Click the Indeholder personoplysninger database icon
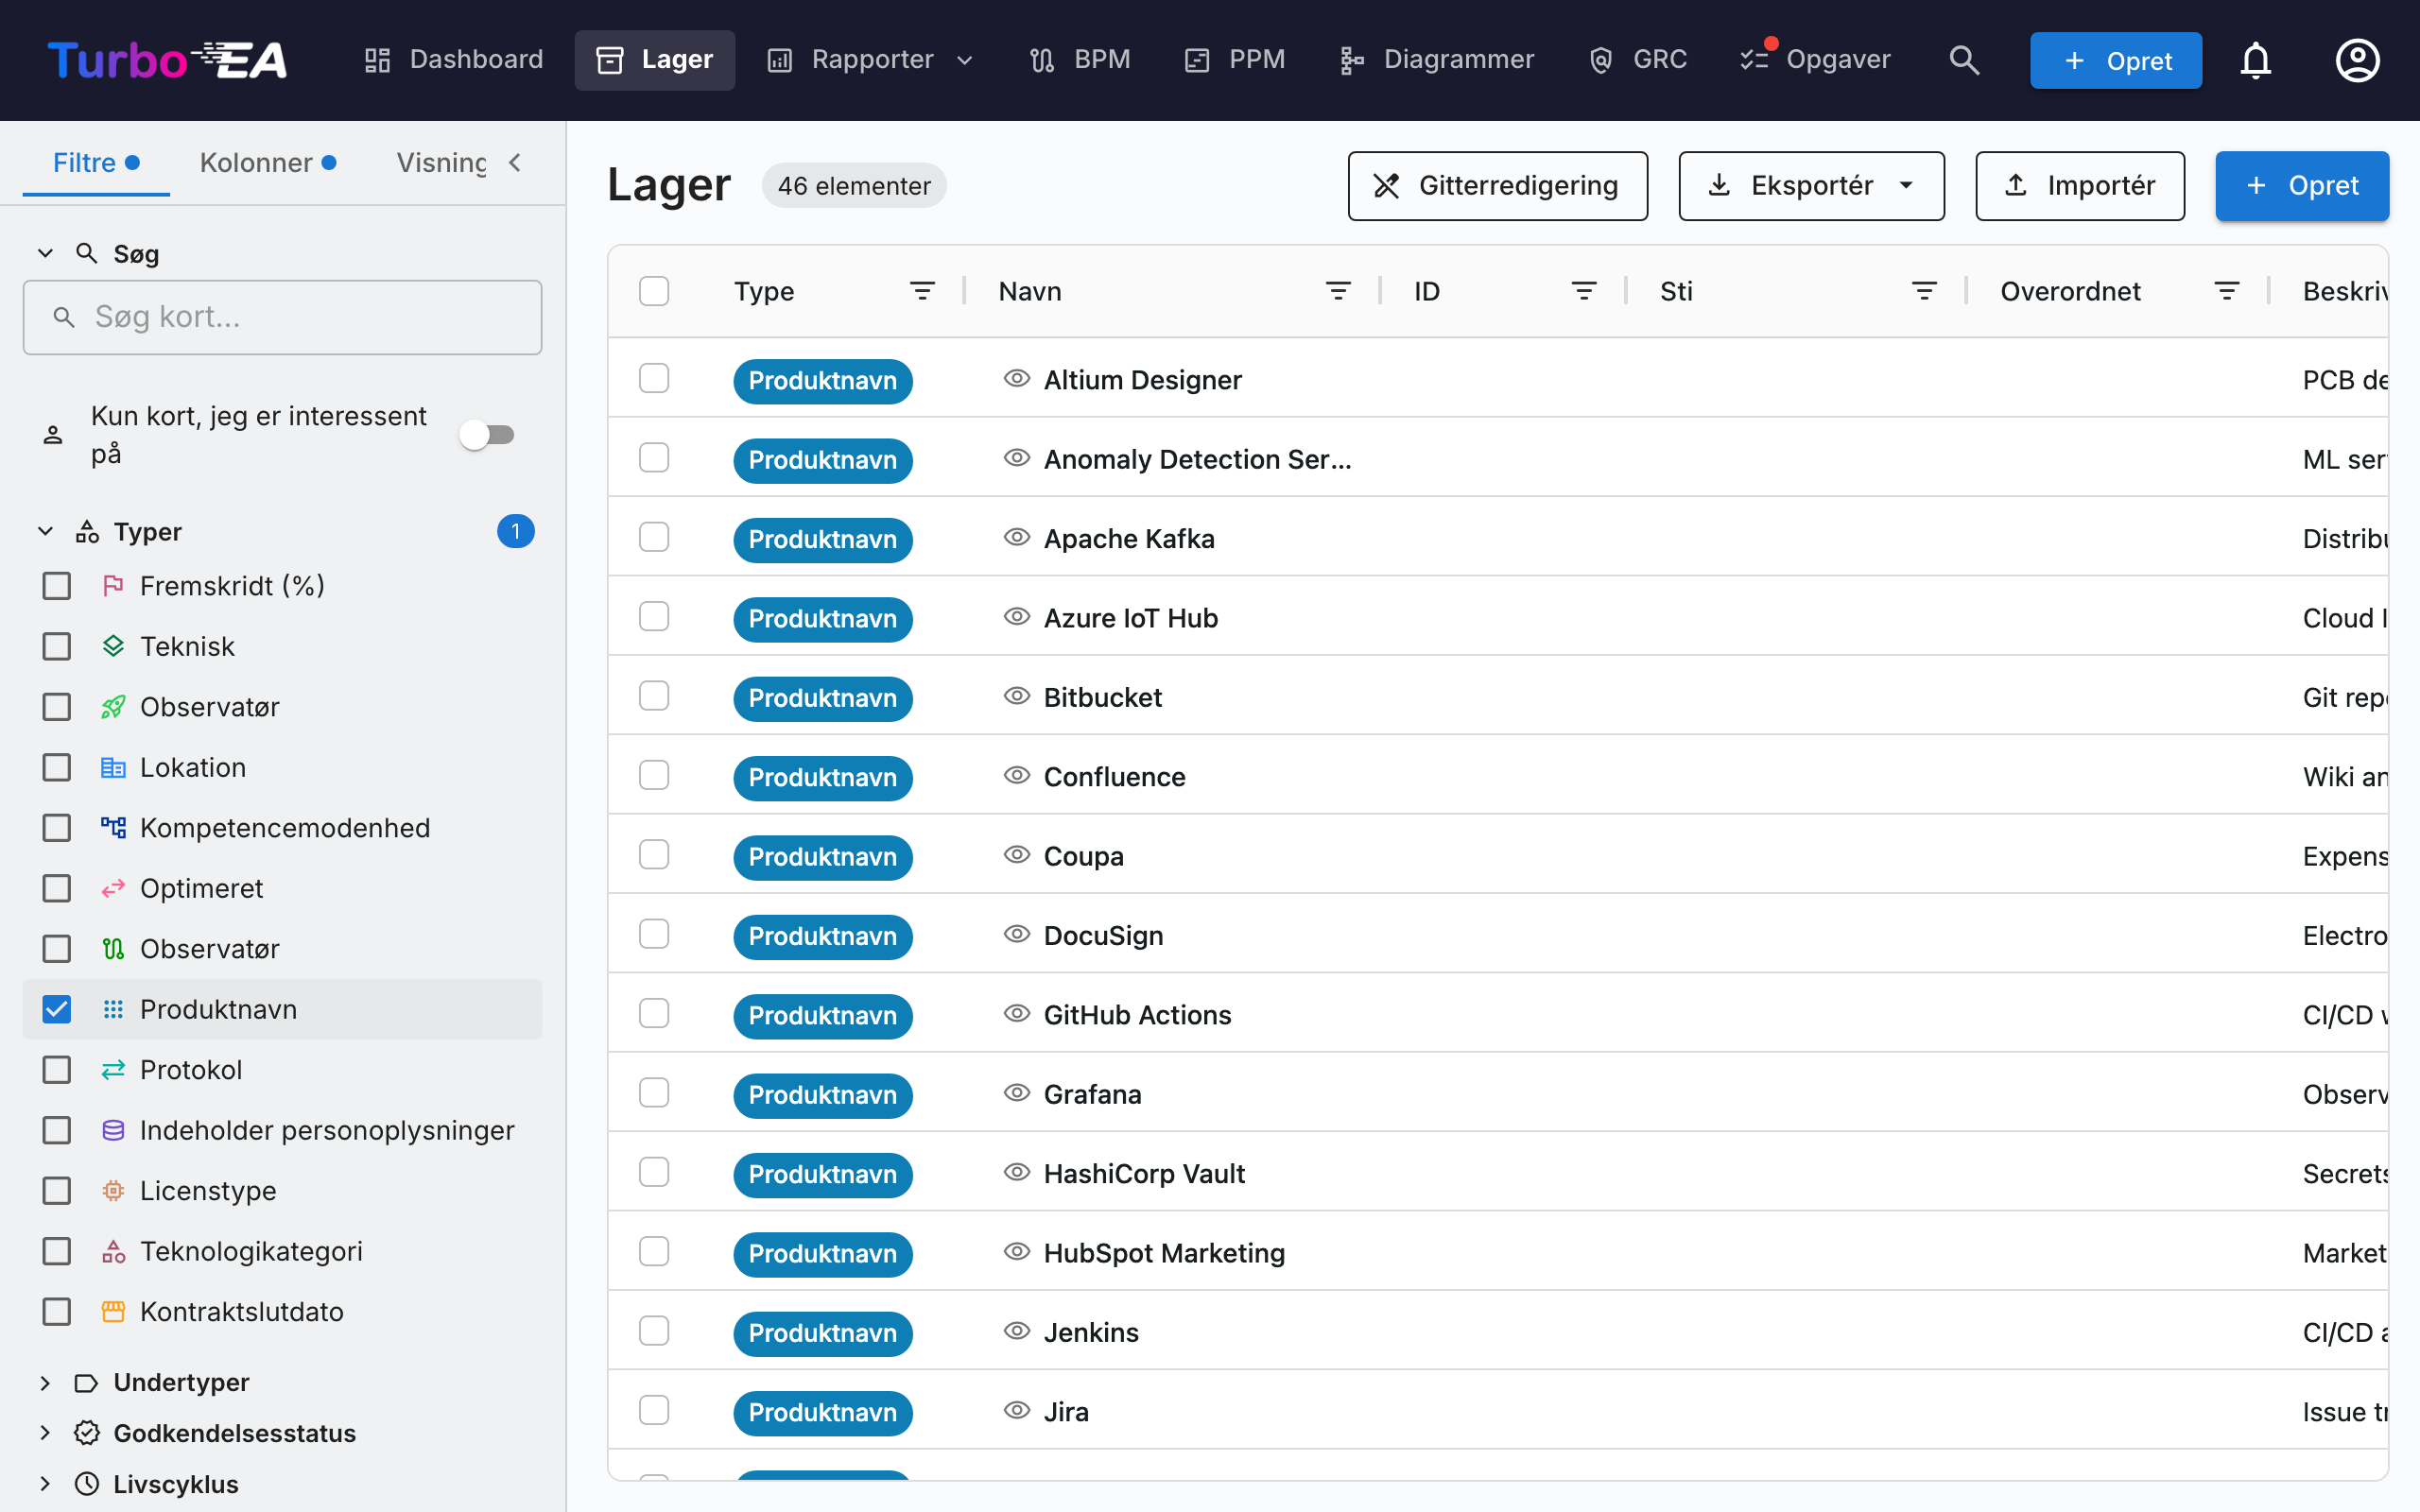Screen dimensions: 2420x1512 pyautogui.click(x=113, y=1130)
